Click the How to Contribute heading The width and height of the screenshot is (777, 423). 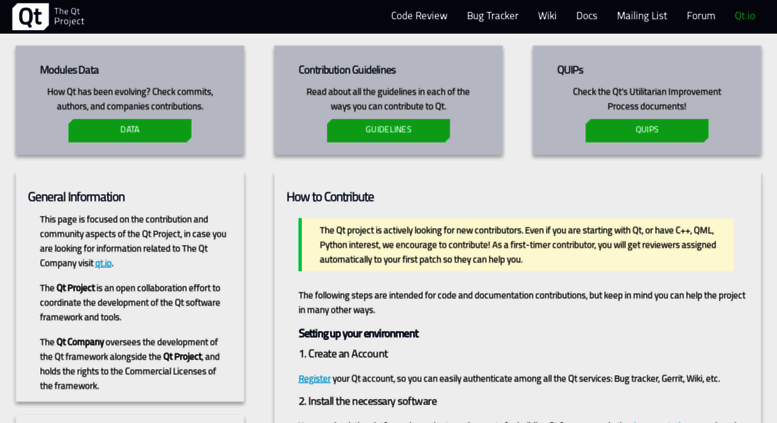coord(330,197)
